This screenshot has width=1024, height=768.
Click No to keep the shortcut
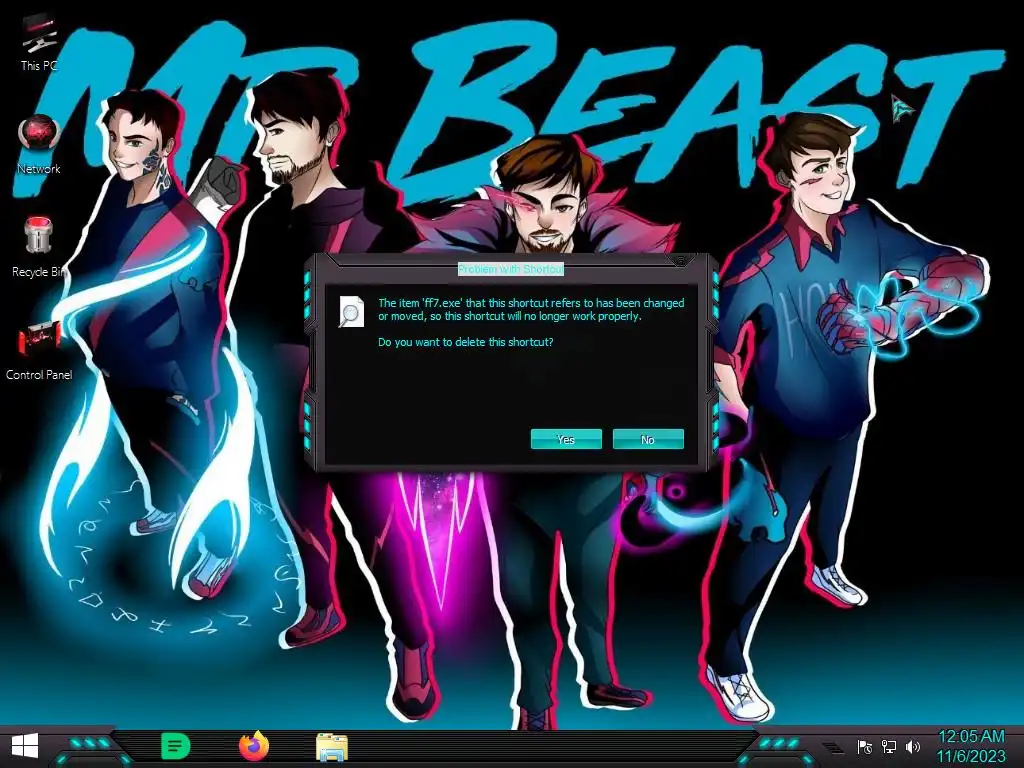tap(648, 440)
